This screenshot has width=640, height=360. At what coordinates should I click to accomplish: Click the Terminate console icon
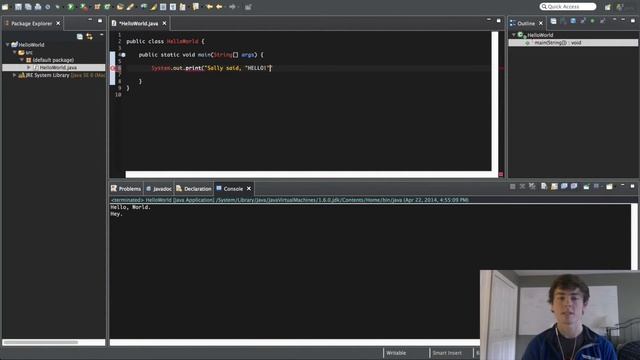[x=513, y=187]
